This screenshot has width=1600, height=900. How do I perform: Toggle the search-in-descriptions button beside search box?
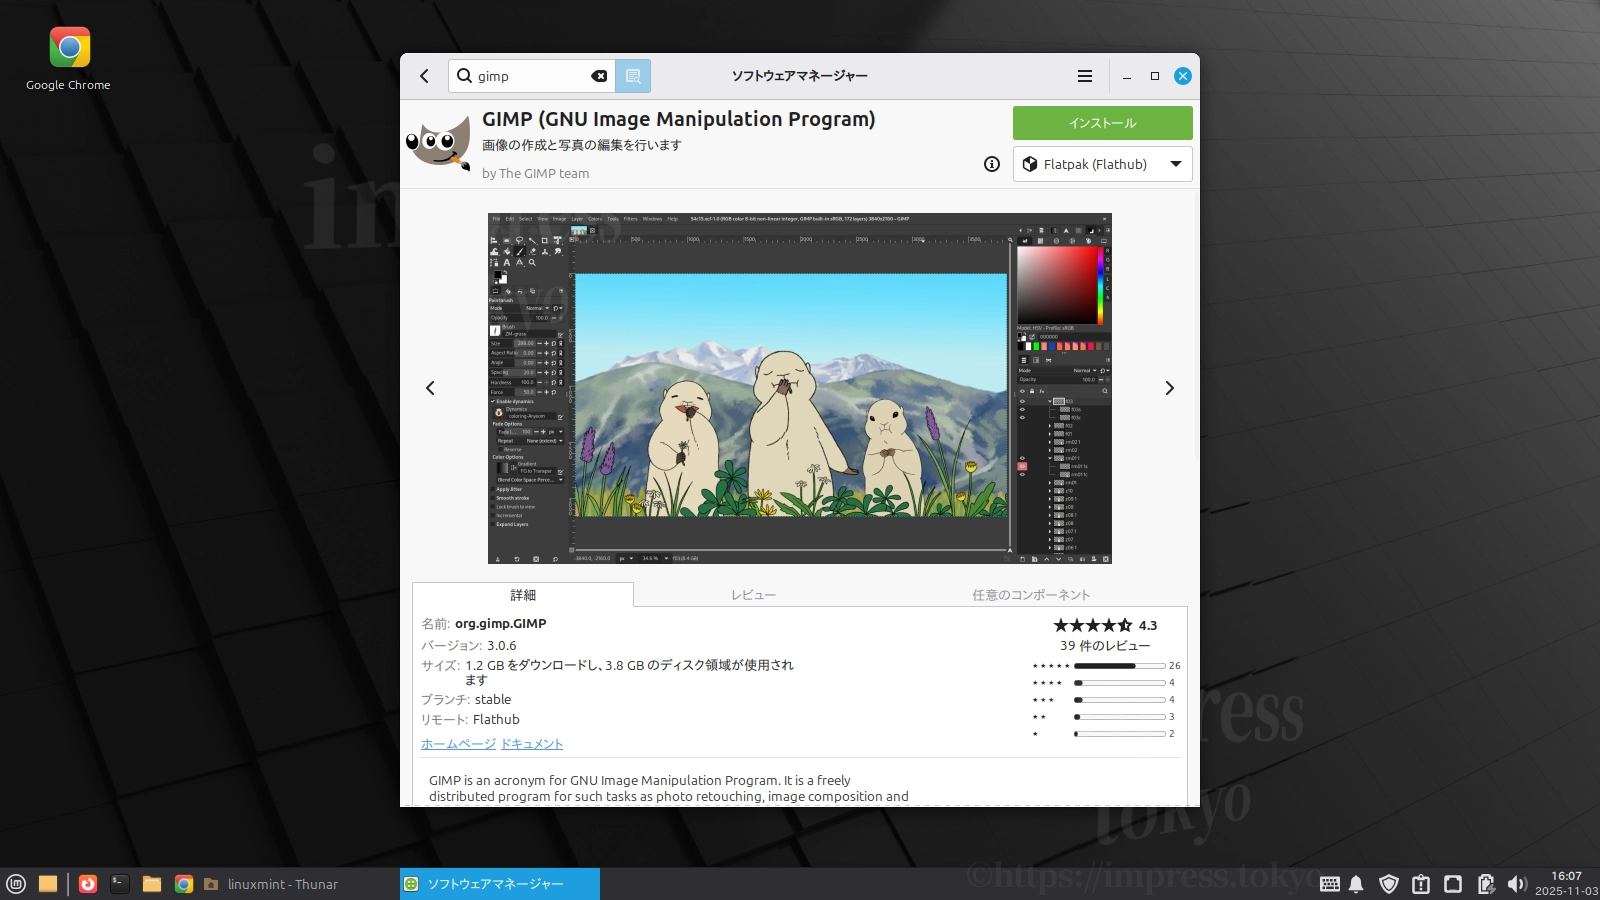click(633, 76)
